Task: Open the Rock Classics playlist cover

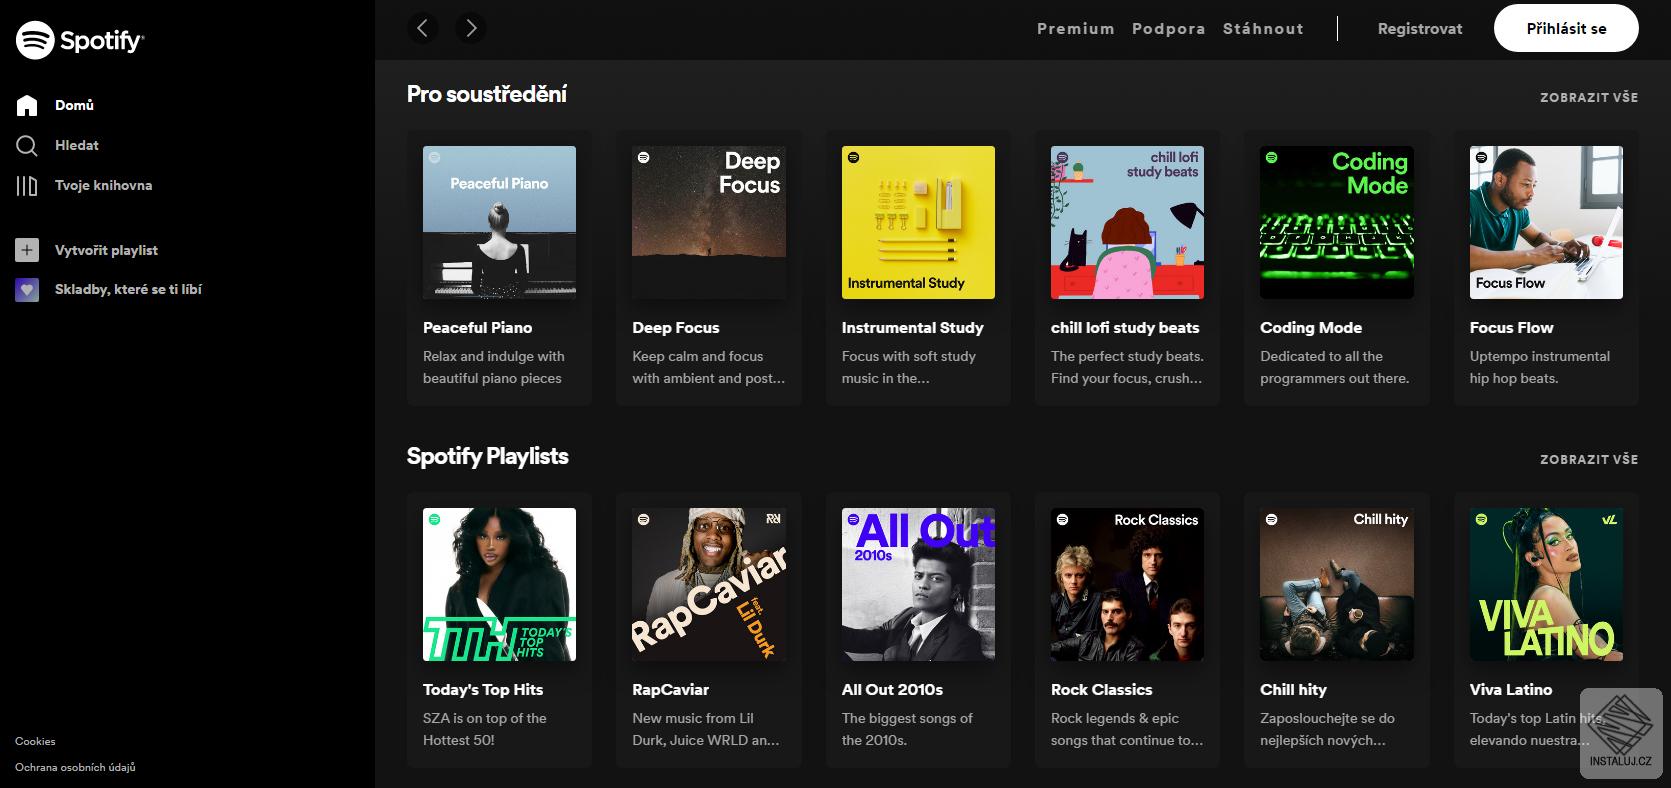Action: pos(1127,584)
